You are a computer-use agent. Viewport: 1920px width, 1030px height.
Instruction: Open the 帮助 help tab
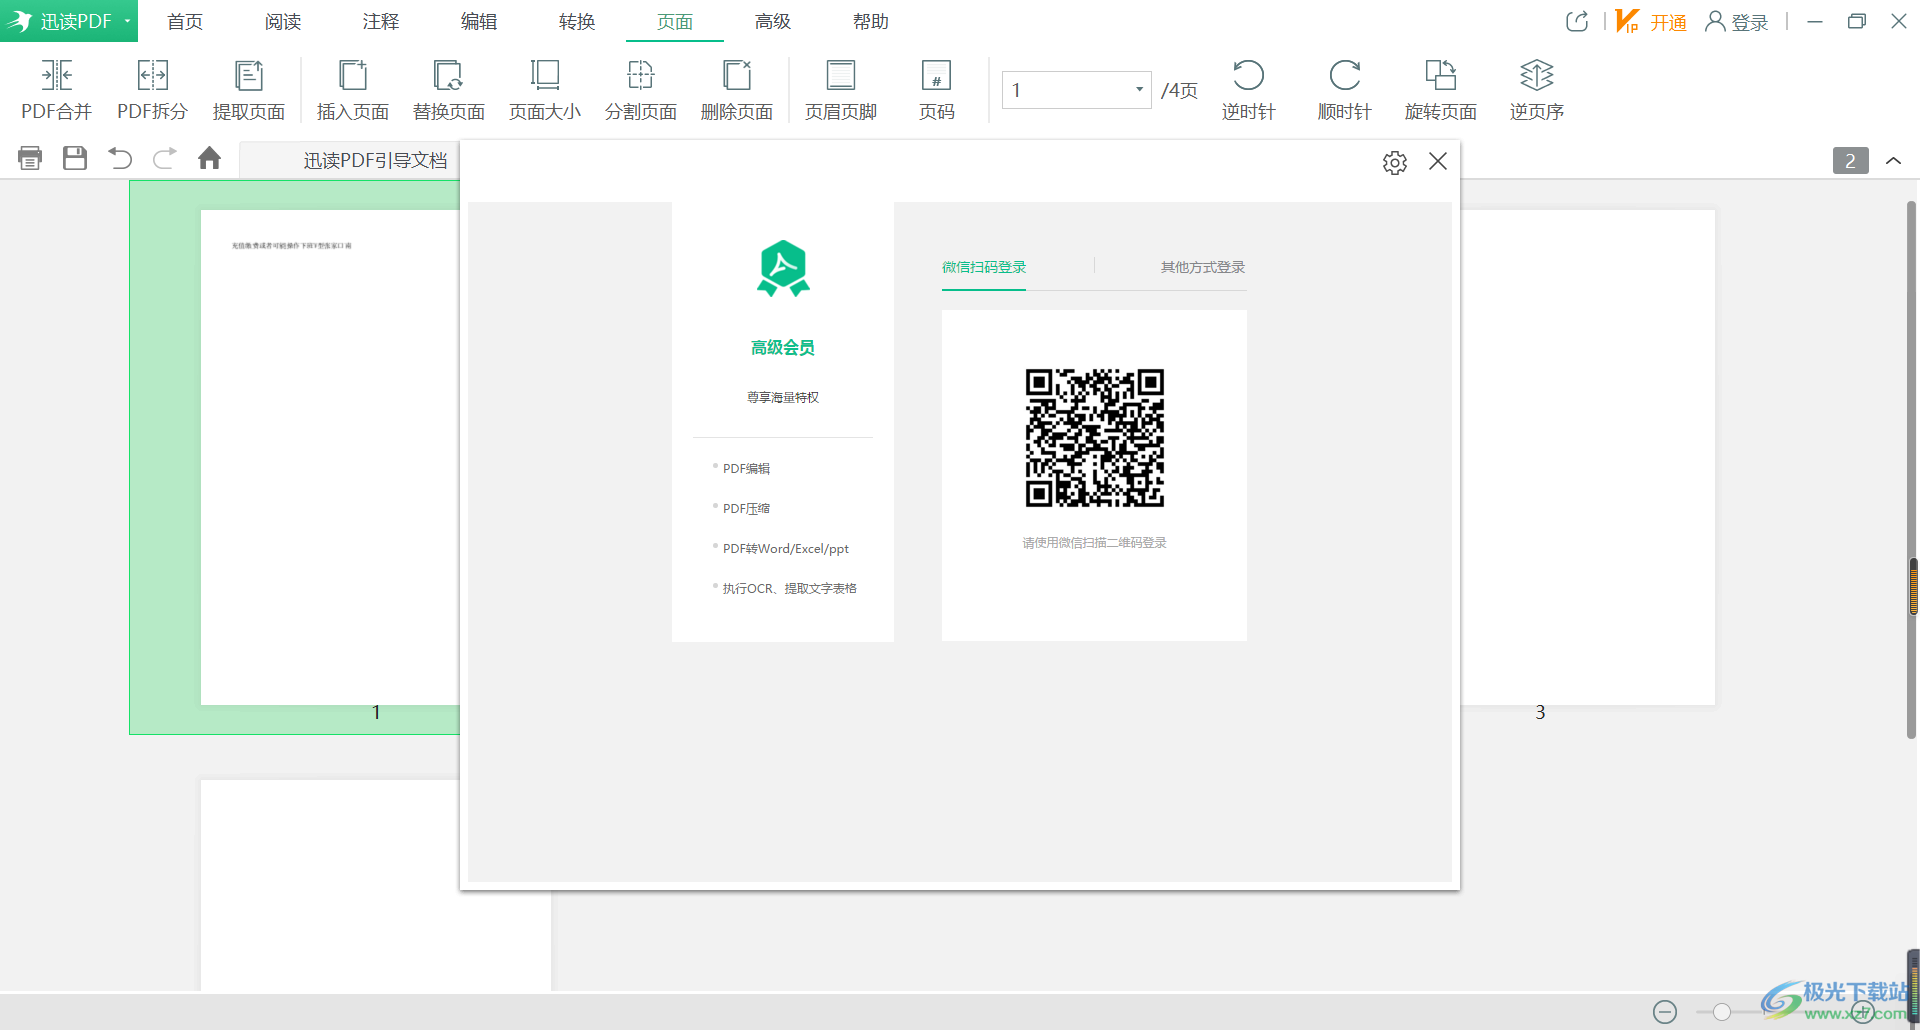coord(871,21)
